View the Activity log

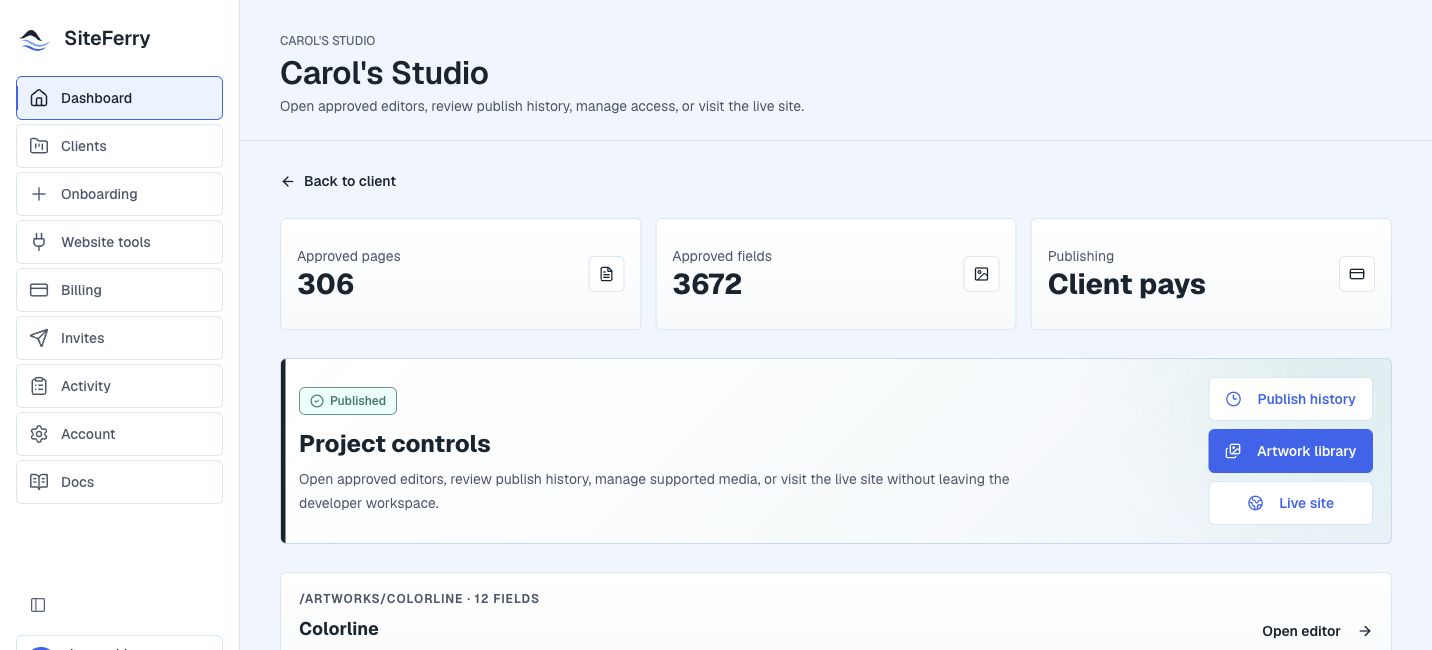119,386
